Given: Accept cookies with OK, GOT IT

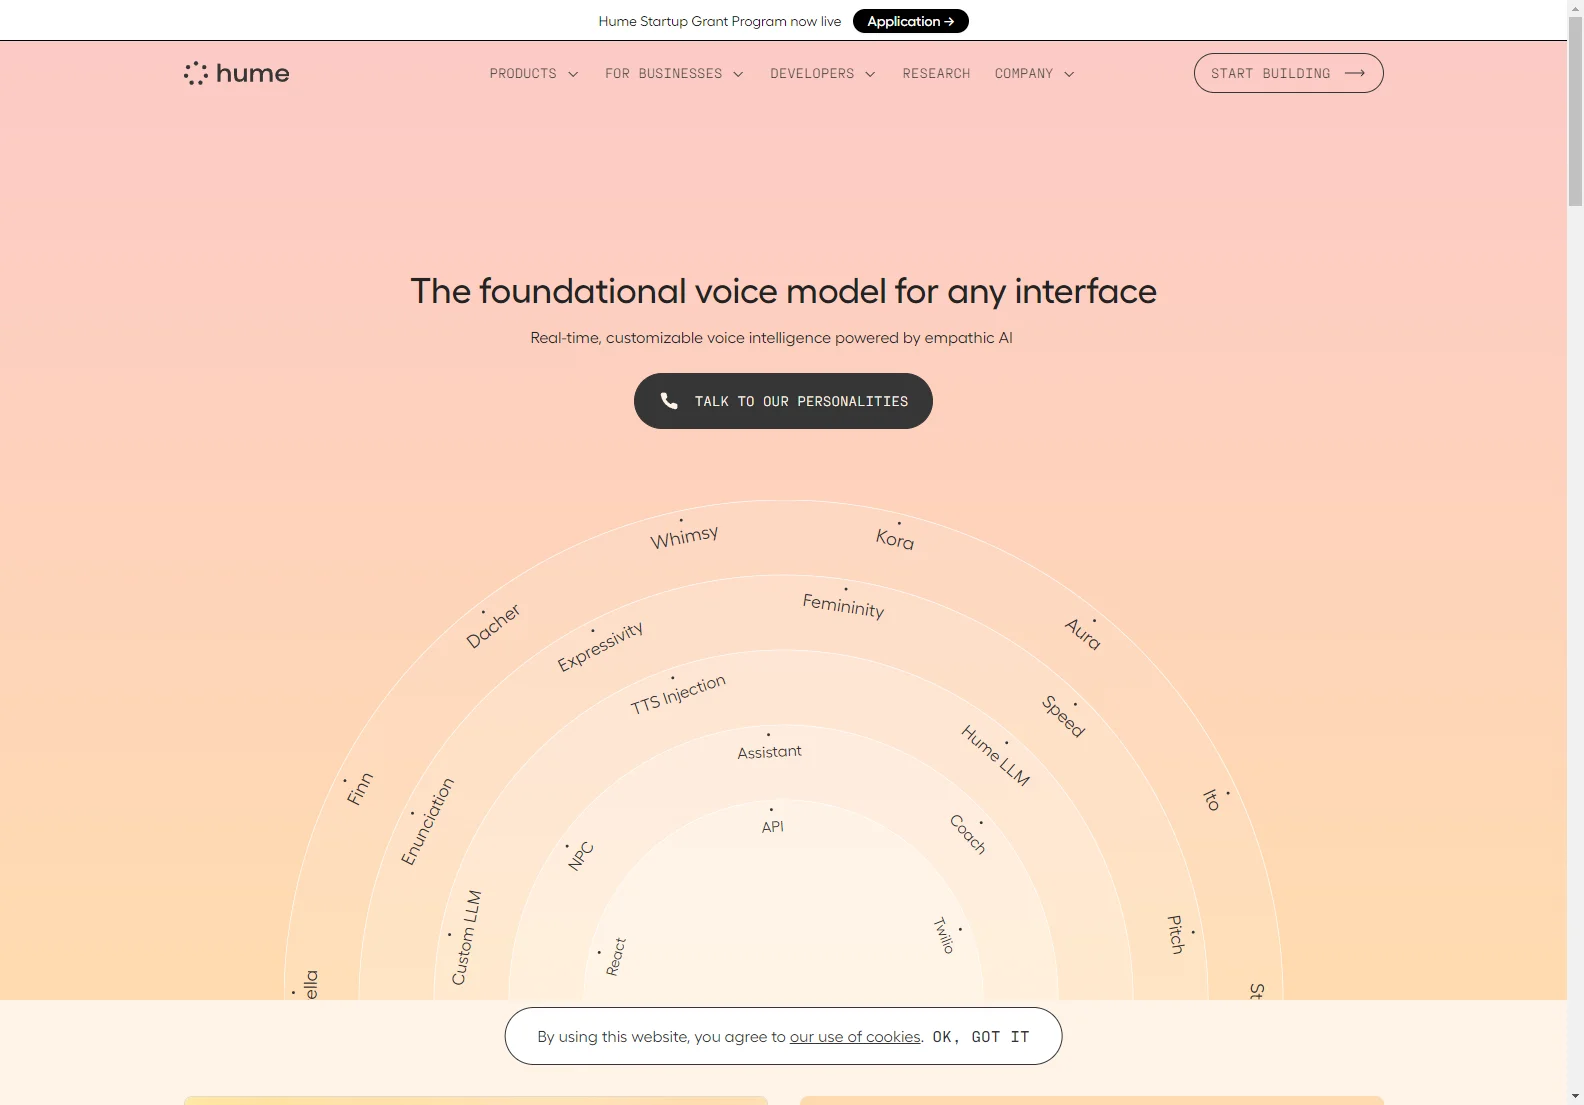Looking at the screenshot, I should tap(980, 1037).
